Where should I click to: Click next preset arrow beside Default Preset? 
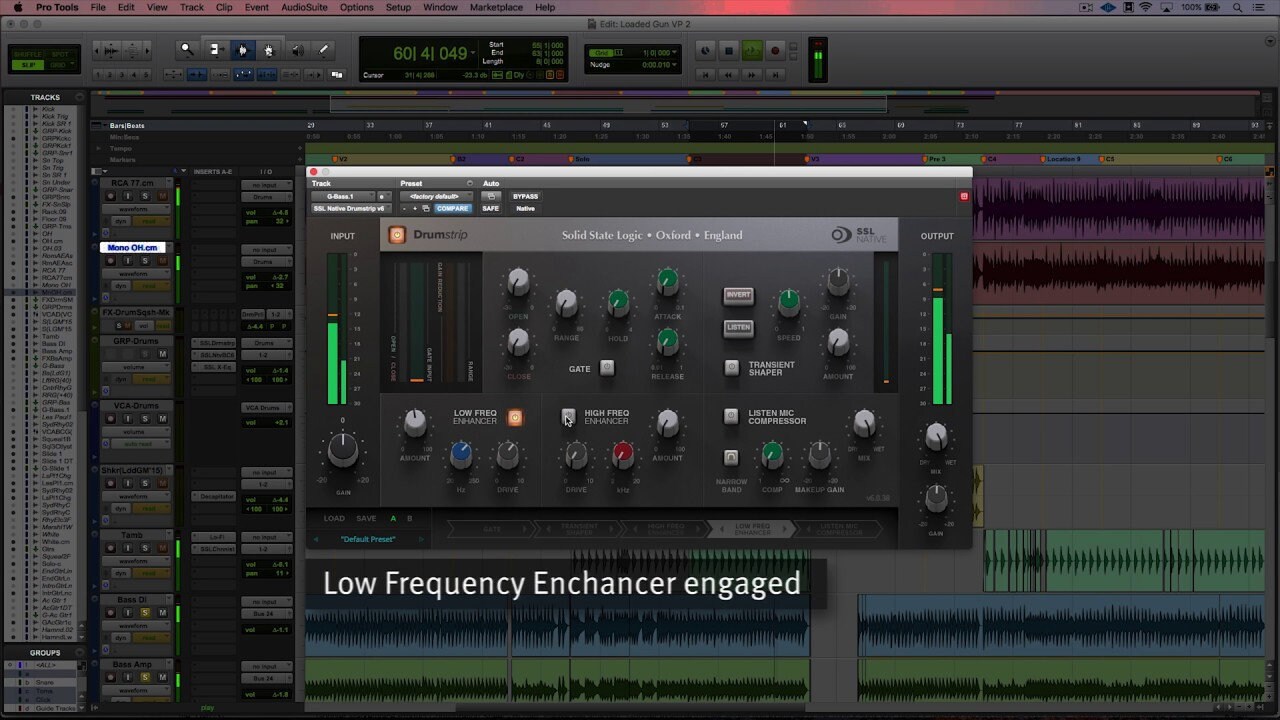(x=421, y=539)
